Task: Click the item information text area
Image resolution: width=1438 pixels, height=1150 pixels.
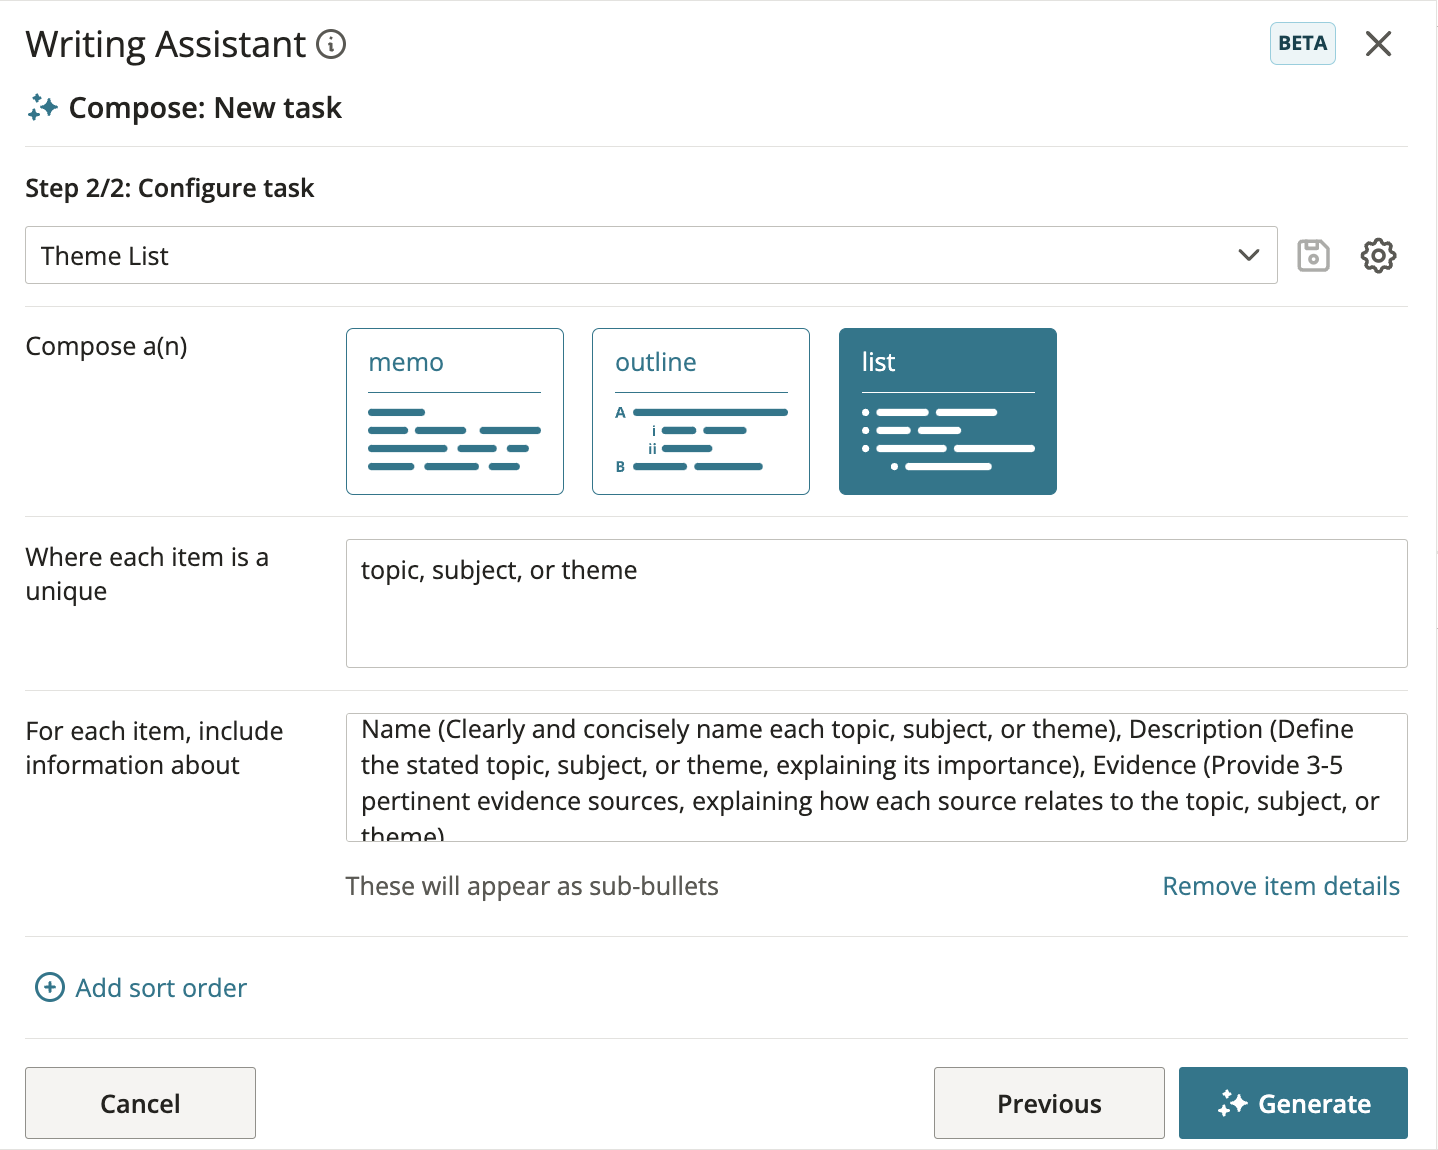Action: 877,777
